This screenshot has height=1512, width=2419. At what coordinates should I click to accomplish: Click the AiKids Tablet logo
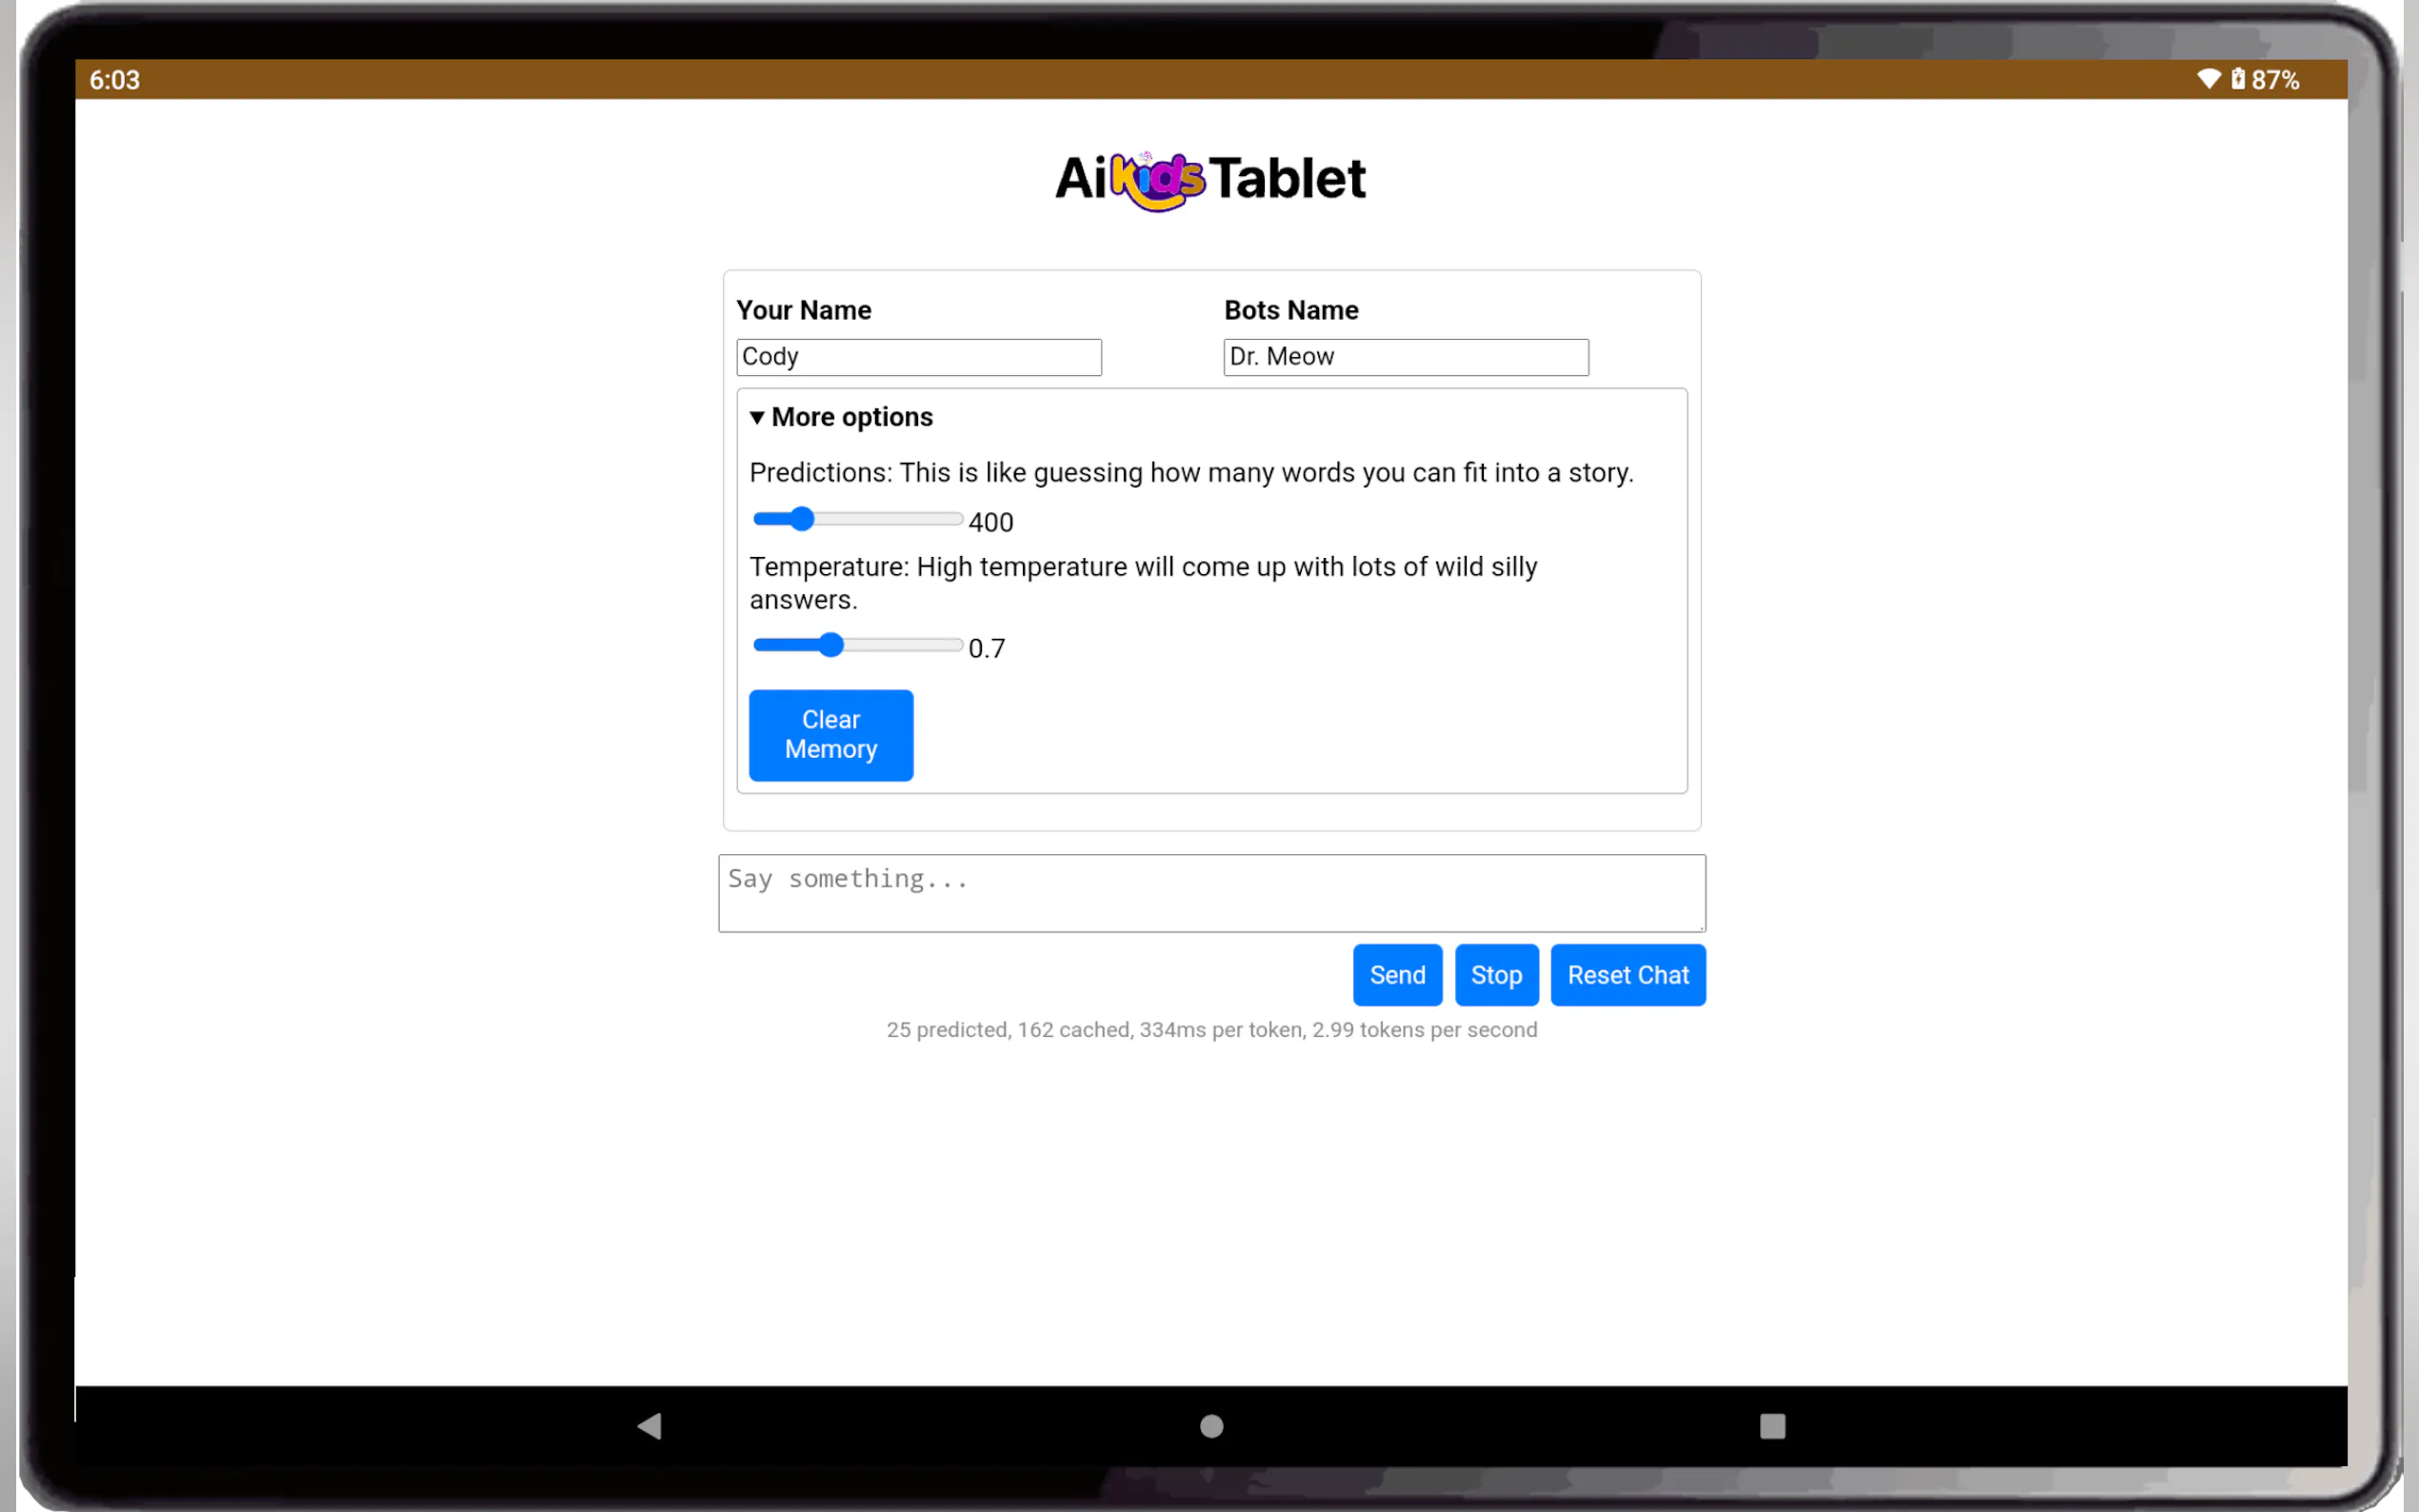pyautogui.click(x=1210, y=180)
